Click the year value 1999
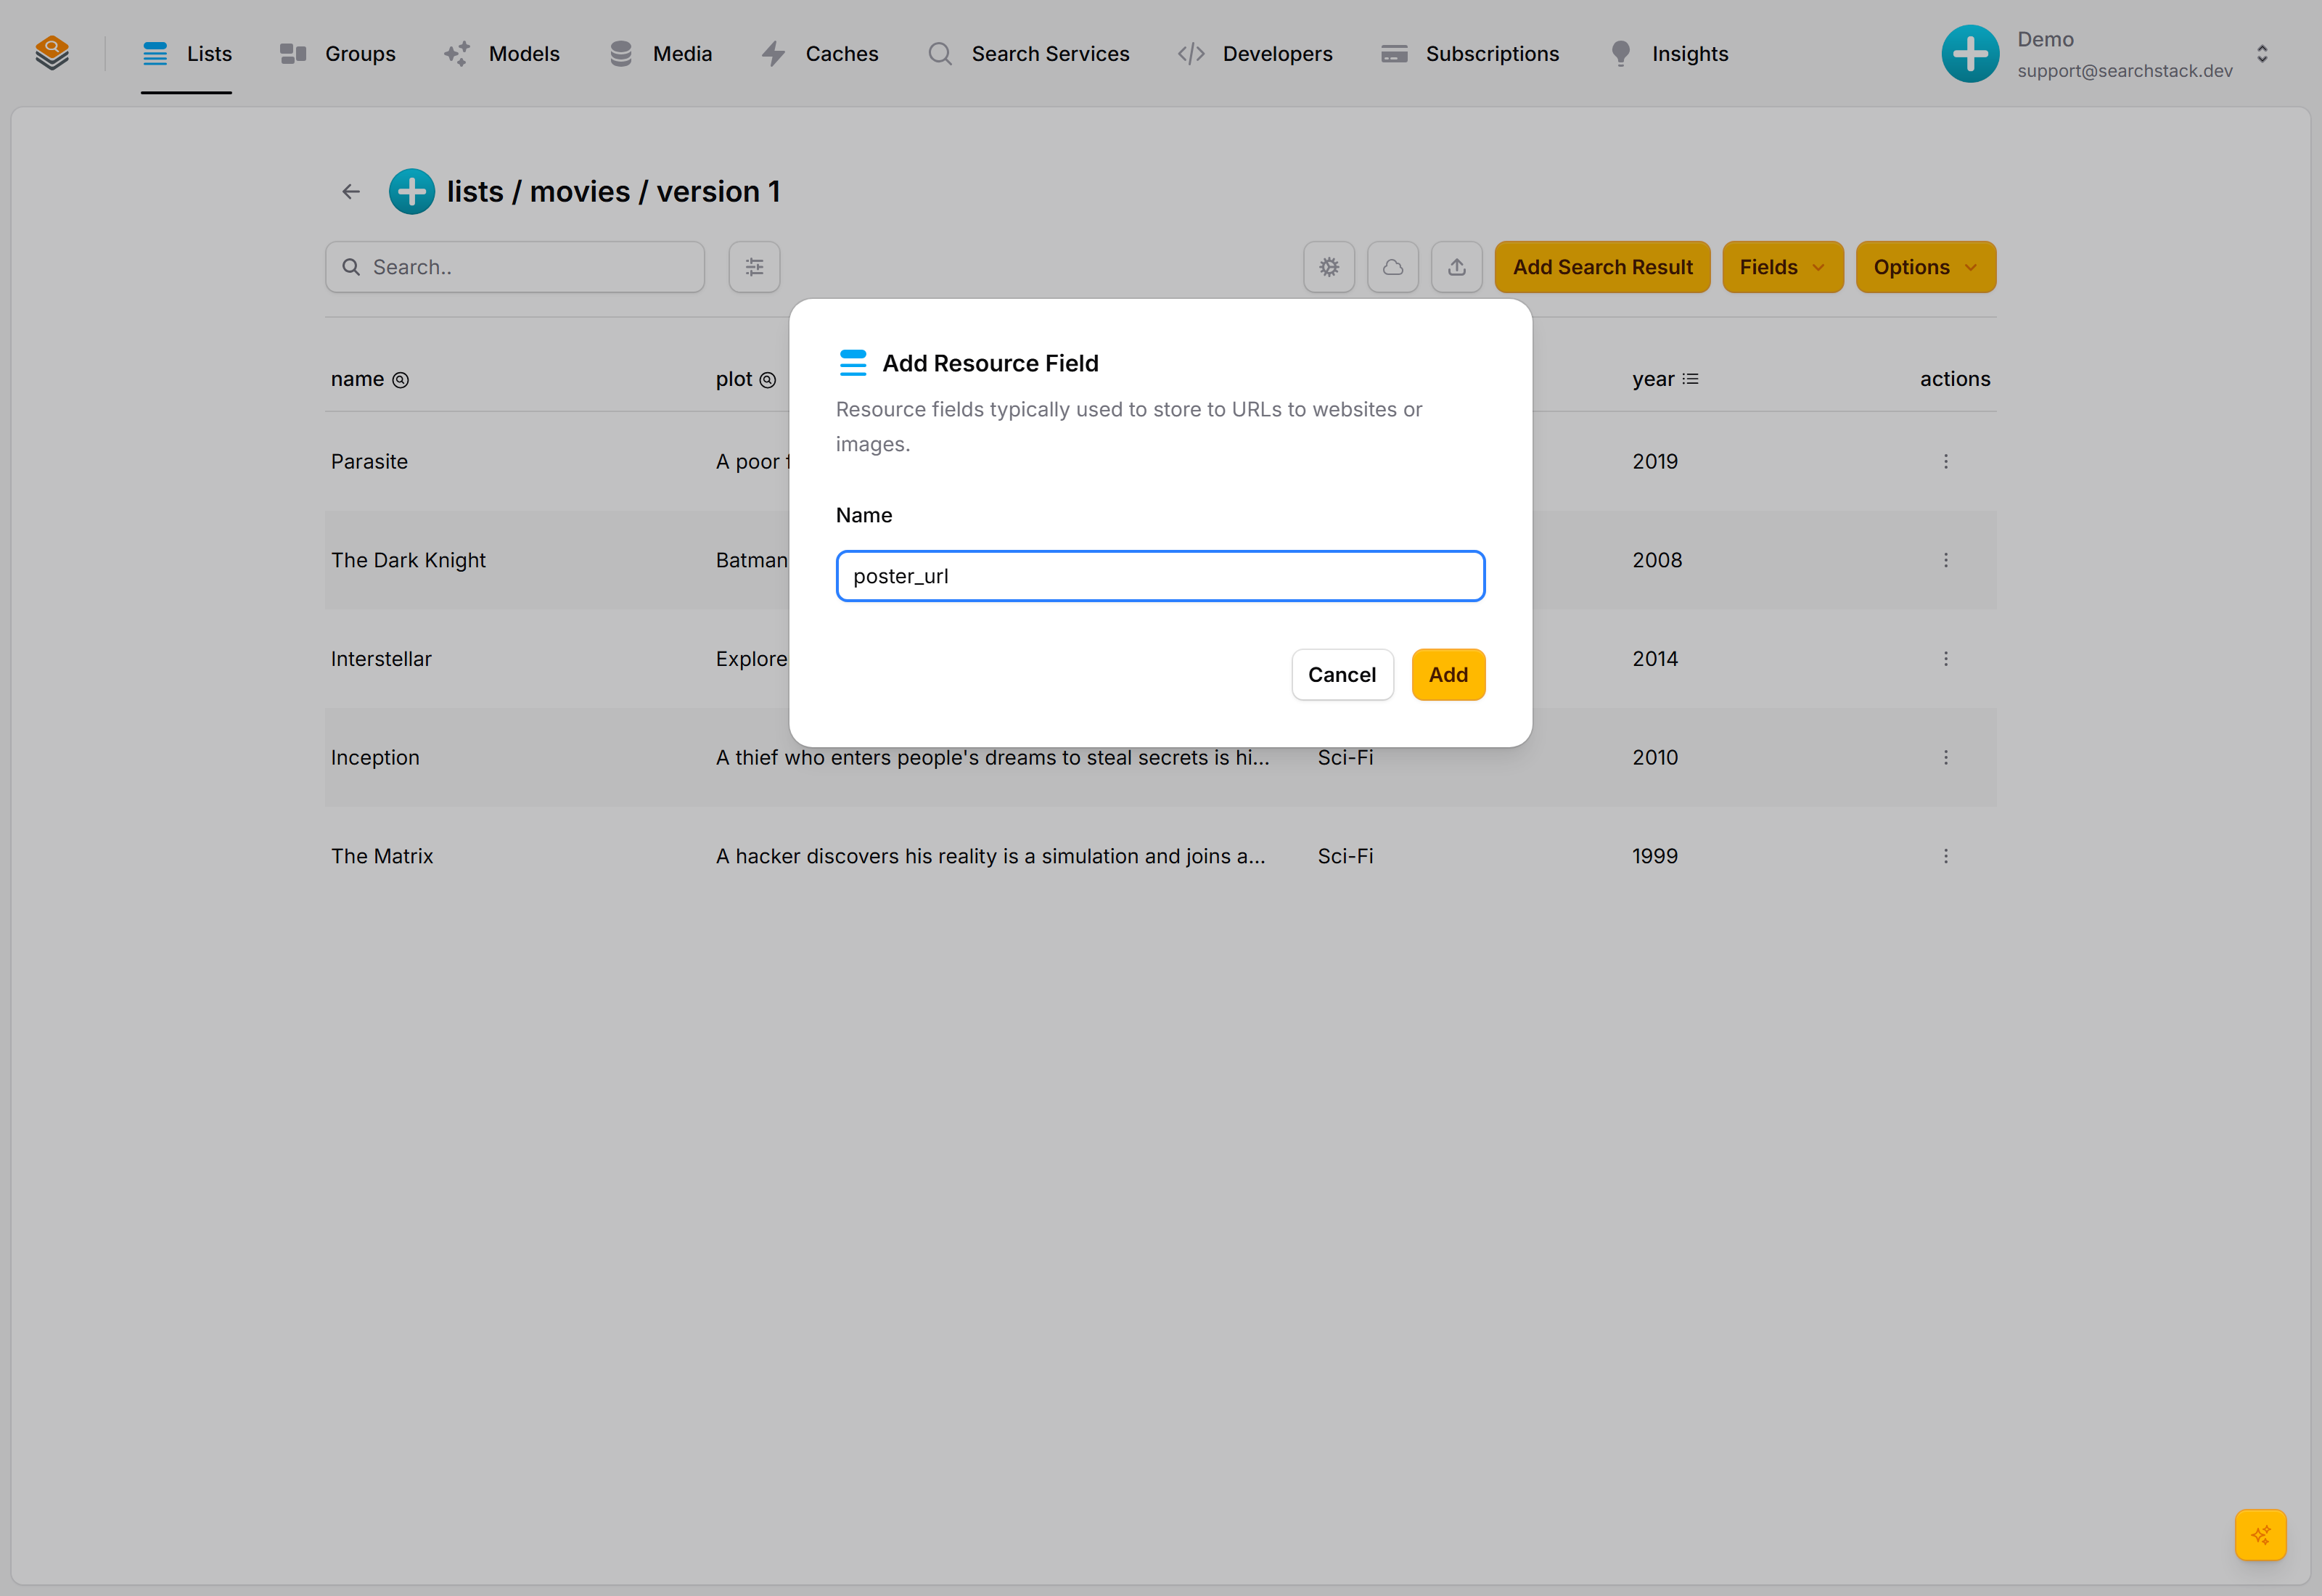Screen dimensions: 2322x1596 coord(1655,856)
